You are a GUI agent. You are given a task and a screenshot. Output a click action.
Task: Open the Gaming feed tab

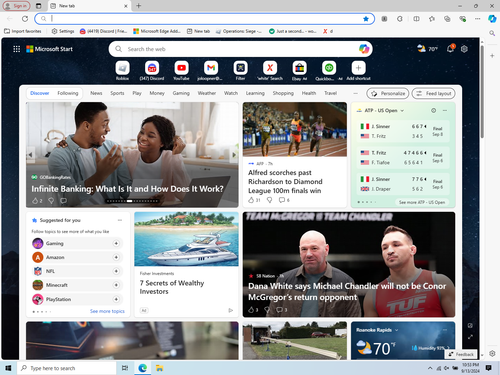click(181, 93)
